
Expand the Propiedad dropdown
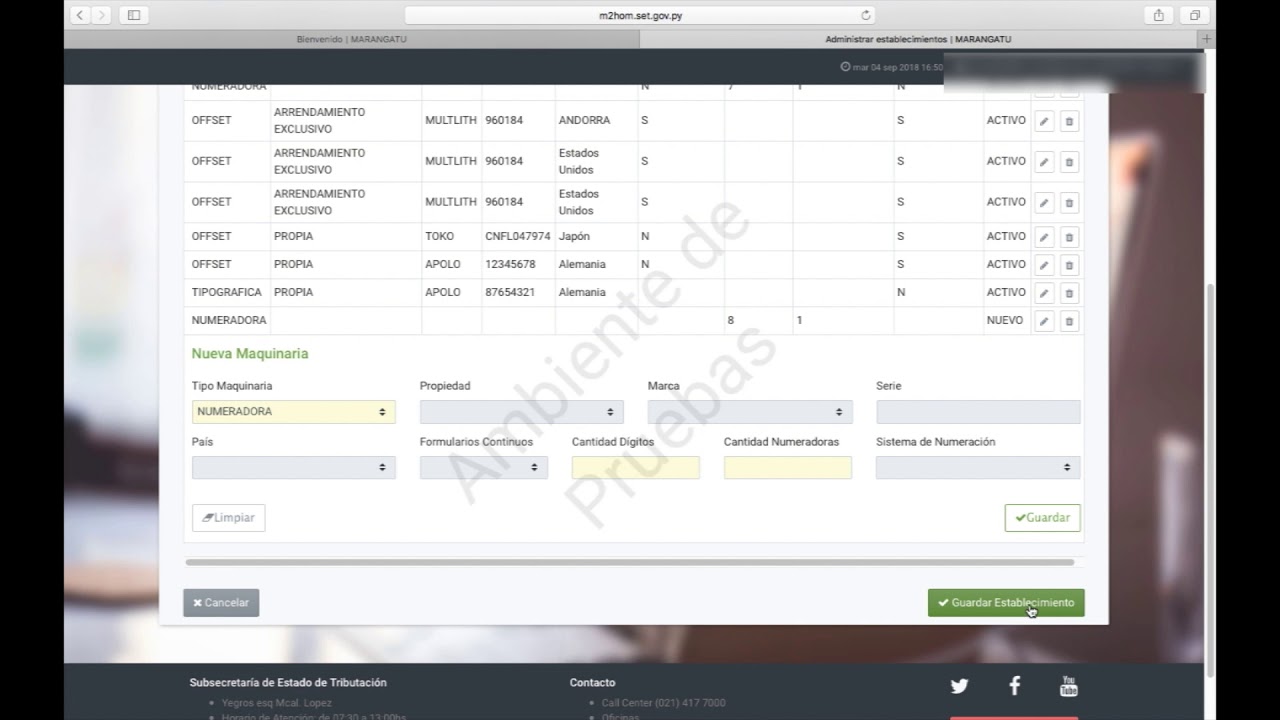point(521,412)
